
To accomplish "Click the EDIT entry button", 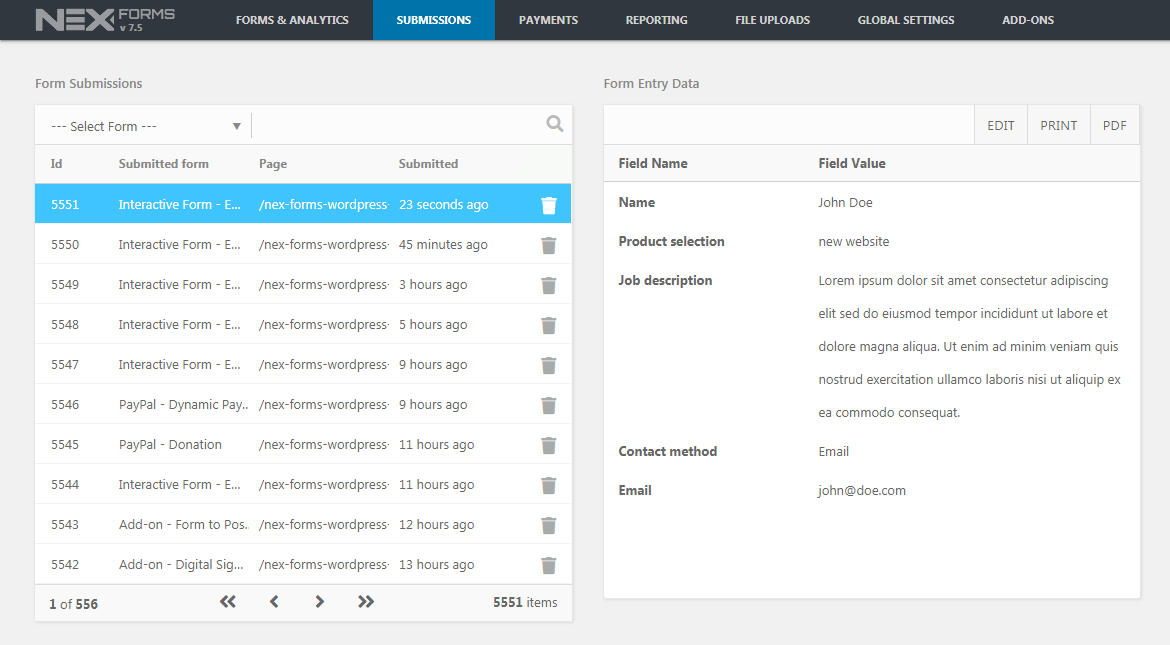I will [1001, 125].
